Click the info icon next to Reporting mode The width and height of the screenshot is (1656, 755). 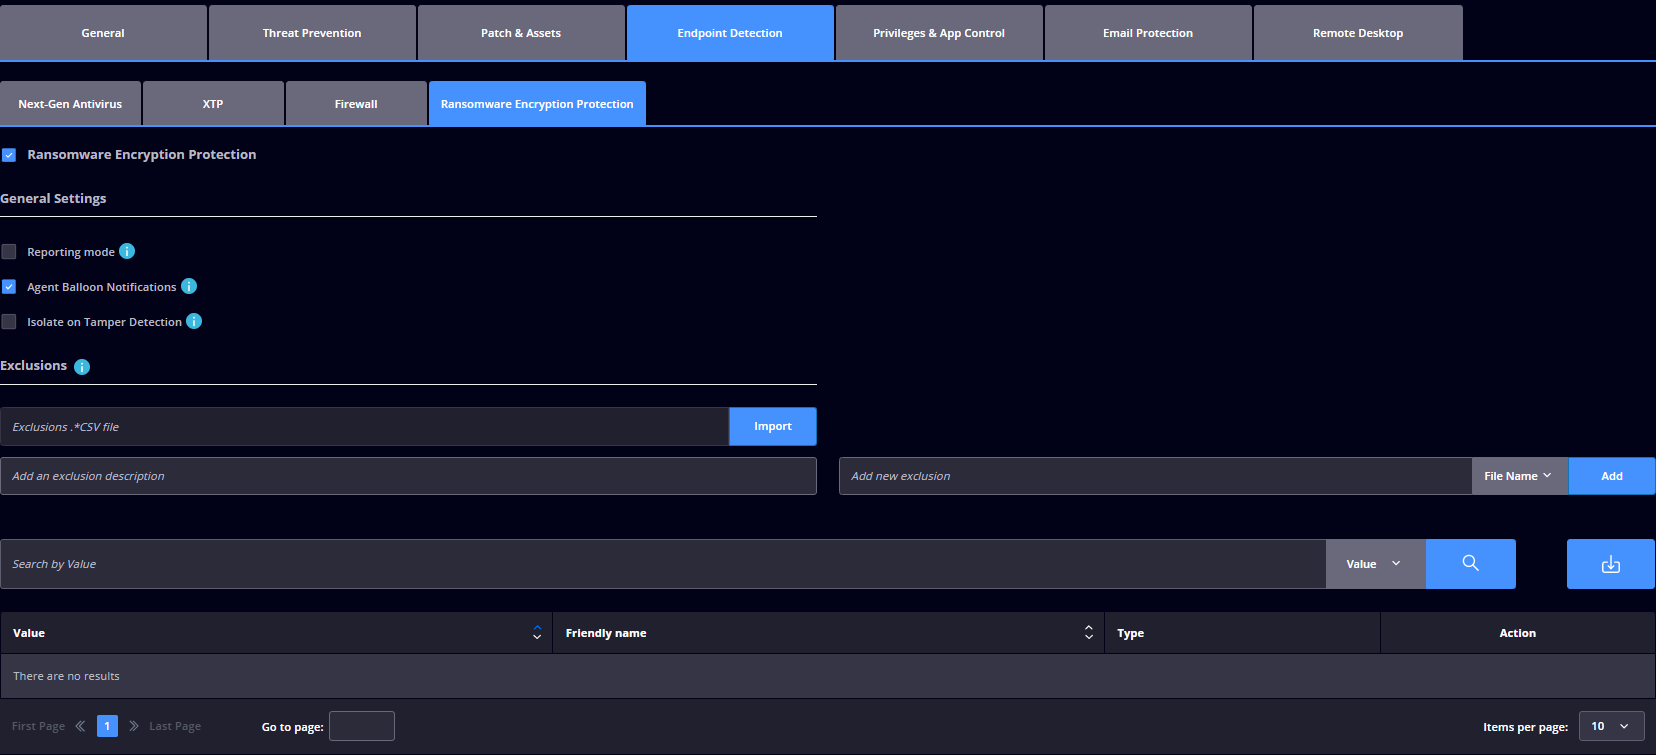[127, 251]
